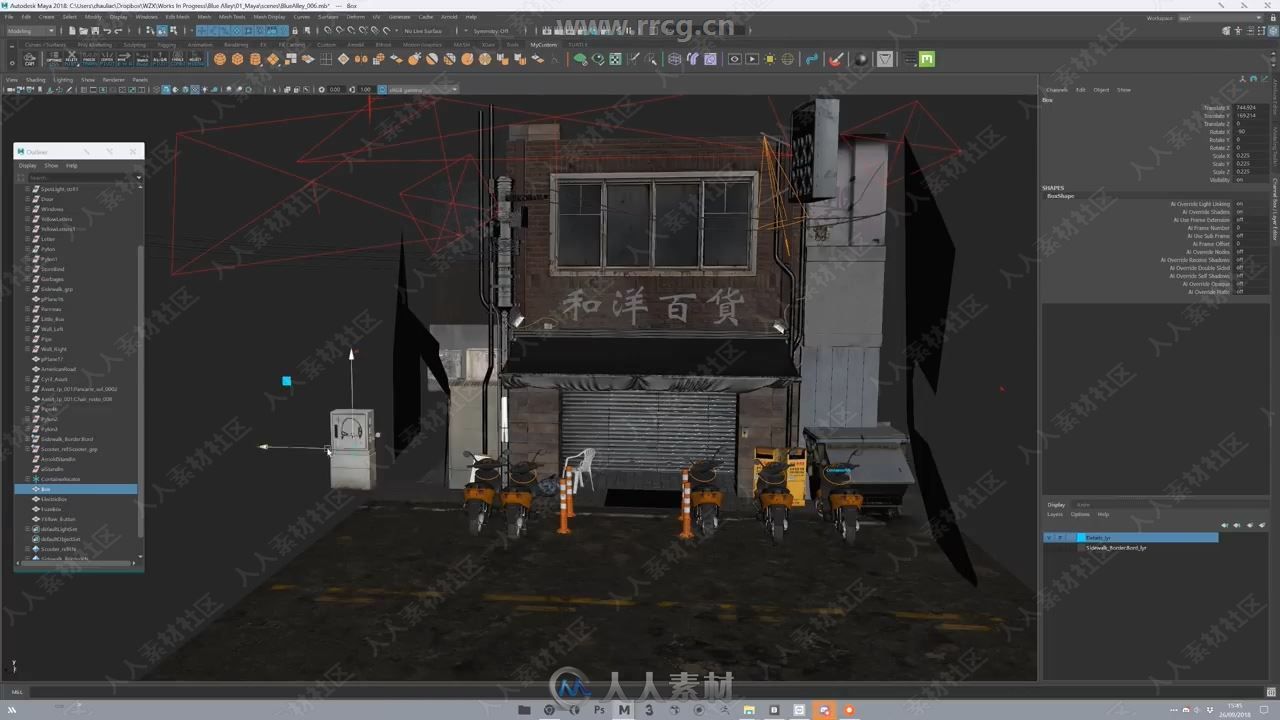The image size is (1280, 720).
Task: Open the Modeling menu set dropdown
Action: click(30, 30)
